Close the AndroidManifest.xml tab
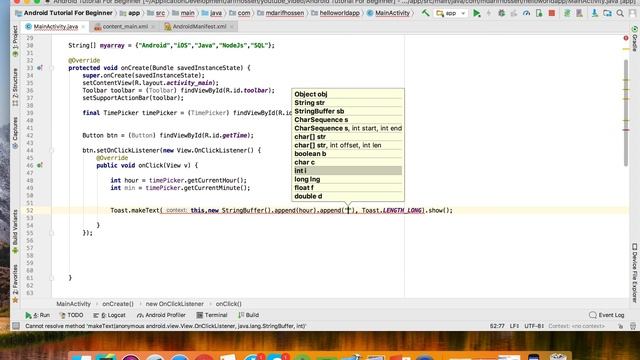Image resolution: width=640 pixels, height=360 pixels. (231, 27)
